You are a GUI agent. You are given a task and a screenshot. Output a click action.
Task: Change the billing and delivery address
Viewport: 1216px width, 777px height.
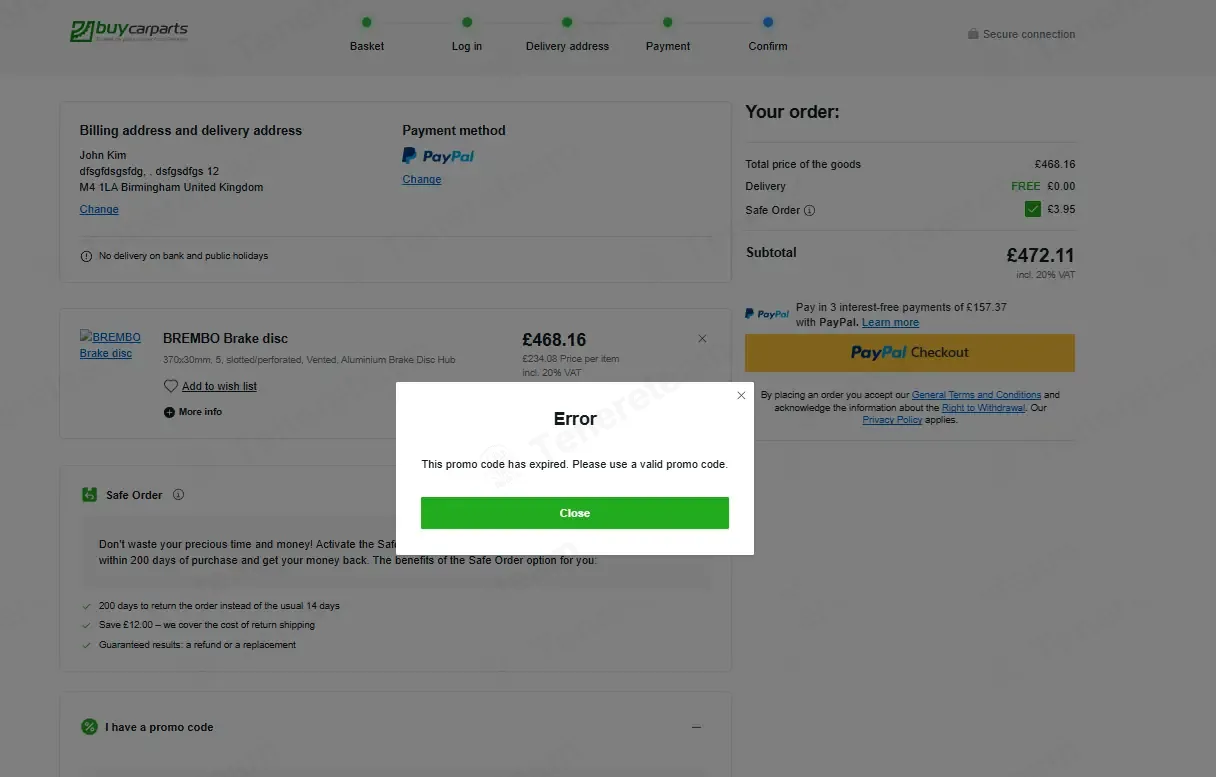pos(99,210)
